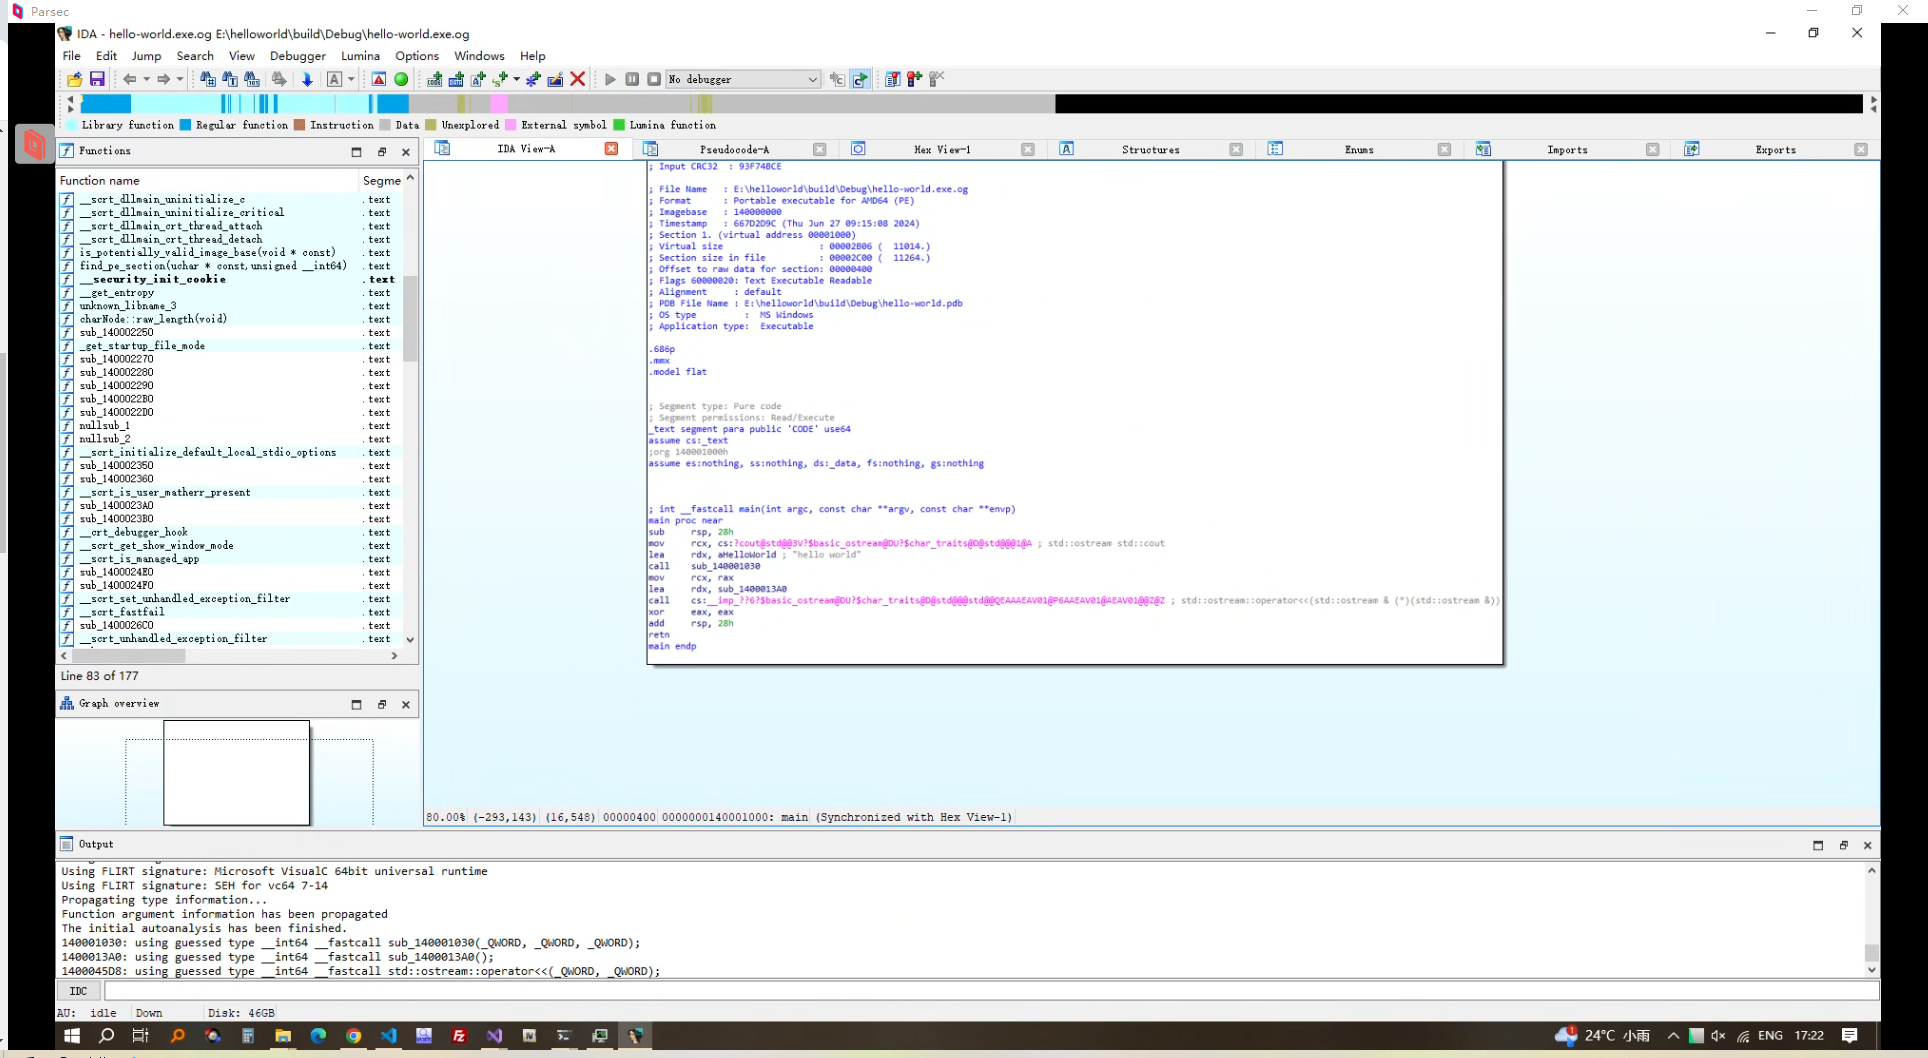Click inside the IDC command input field
Viewport: 1928px width, 1058px height.
tap(990, 991)
